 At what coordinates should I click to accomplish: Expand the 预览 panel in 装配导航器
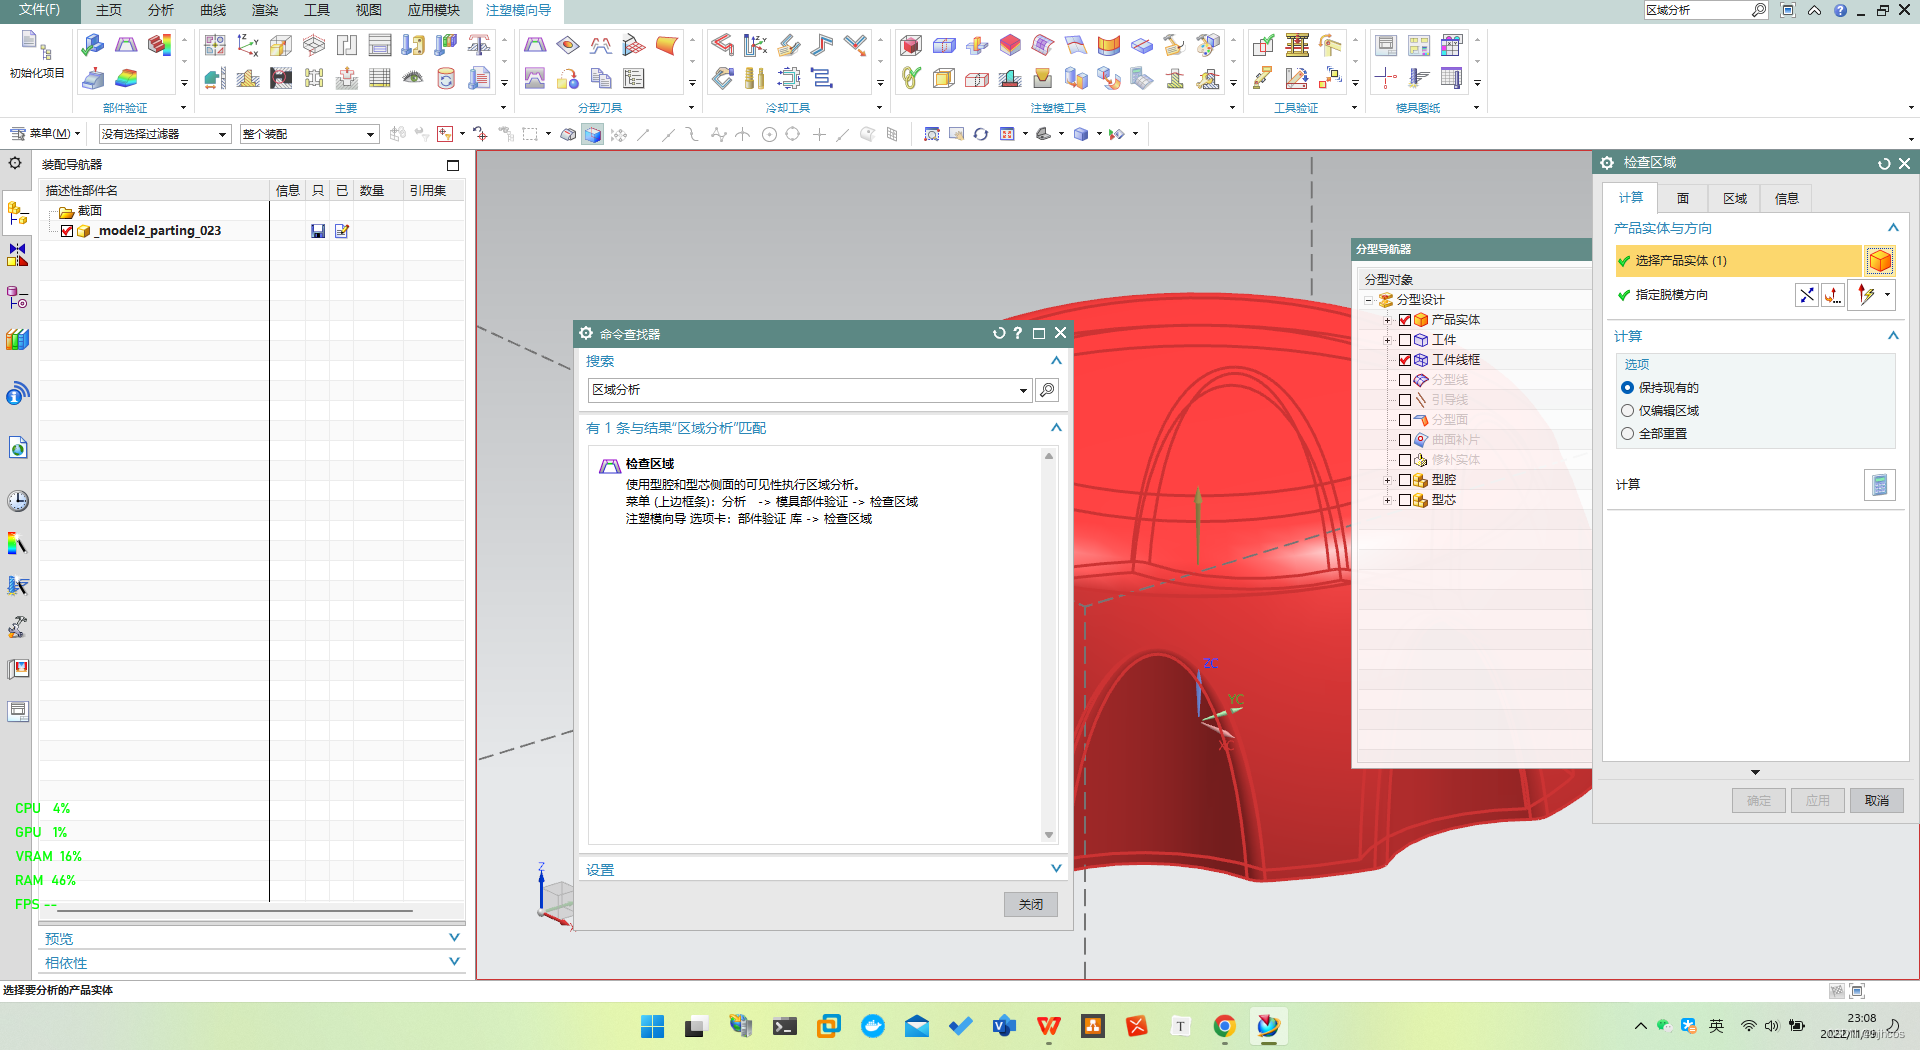[x=454, y=938]
